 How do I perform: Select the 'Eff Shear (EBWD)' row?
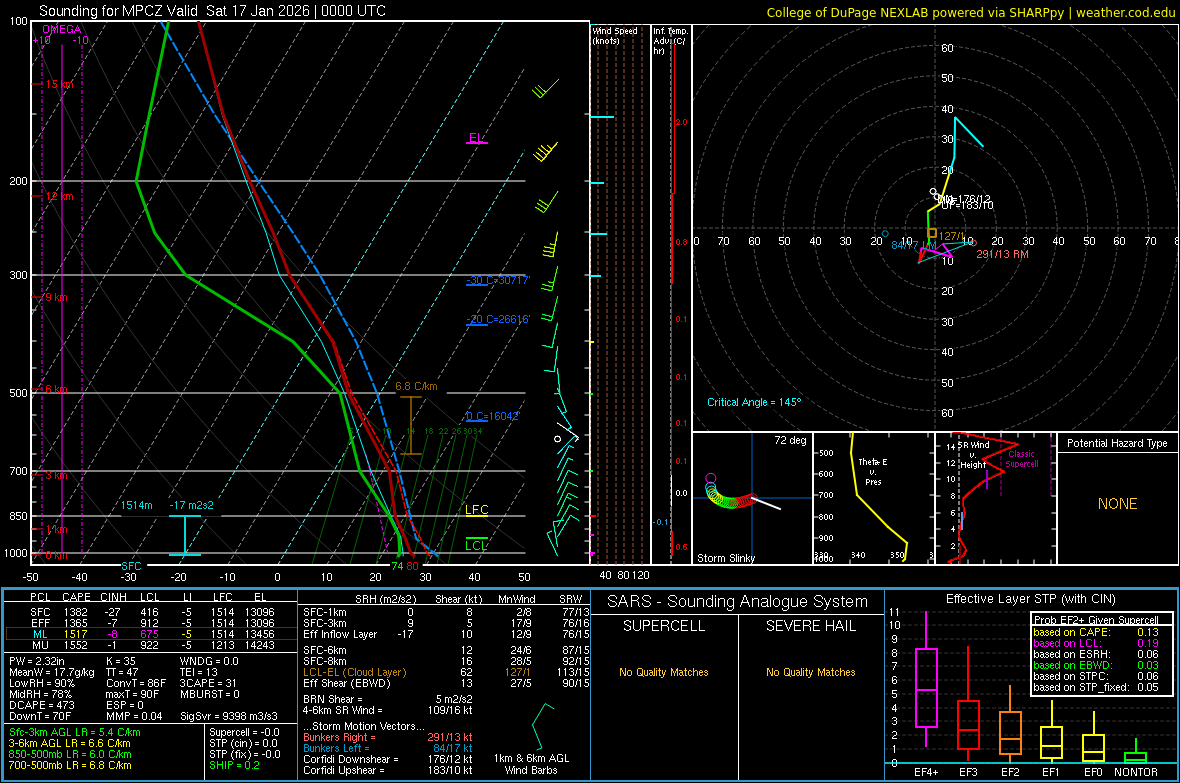(446, 683)
